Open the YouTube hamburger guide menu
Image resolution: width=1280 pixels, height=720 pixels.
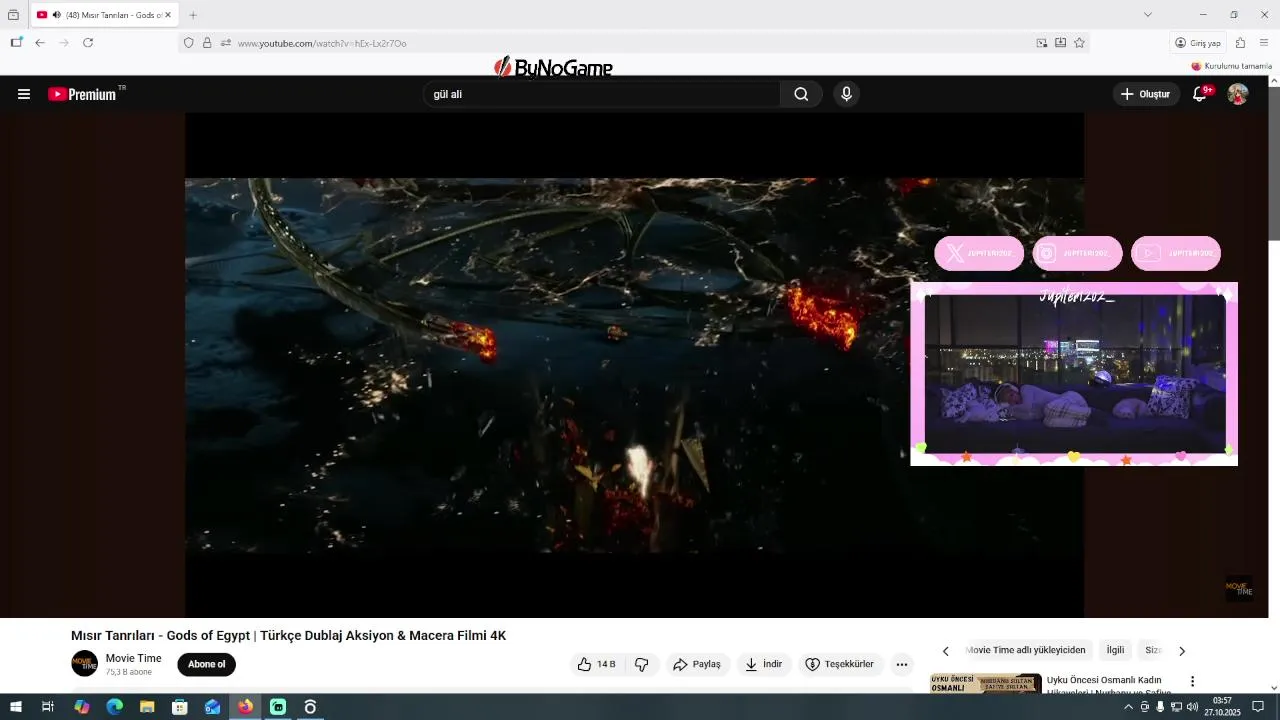click(24, 94)
